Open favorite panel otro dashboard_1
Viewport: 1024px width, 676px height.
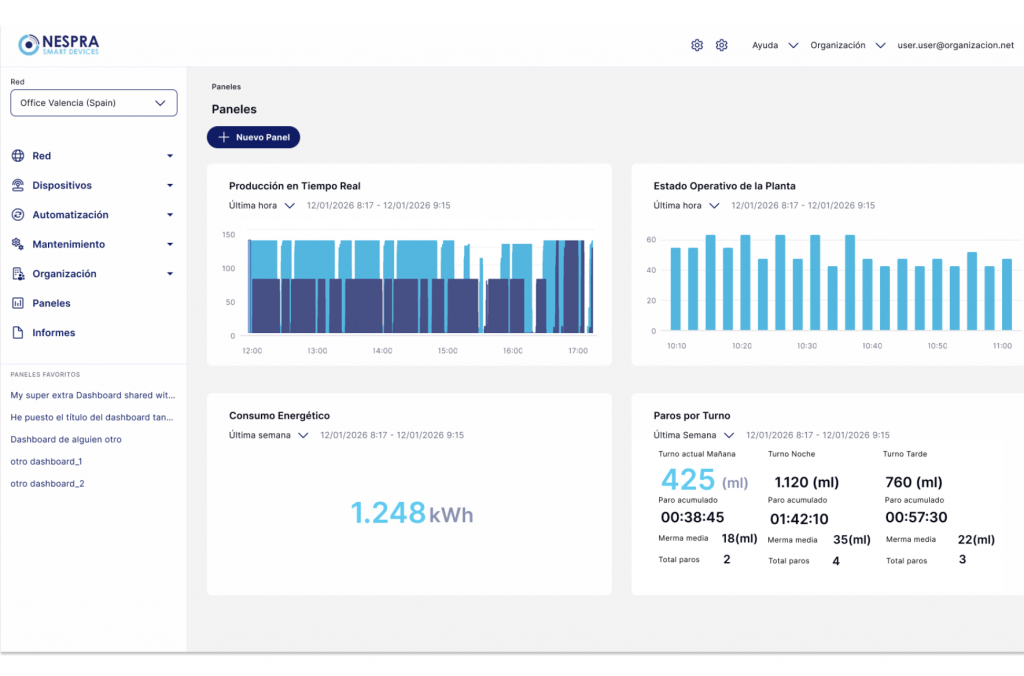[x=46, y=461]
